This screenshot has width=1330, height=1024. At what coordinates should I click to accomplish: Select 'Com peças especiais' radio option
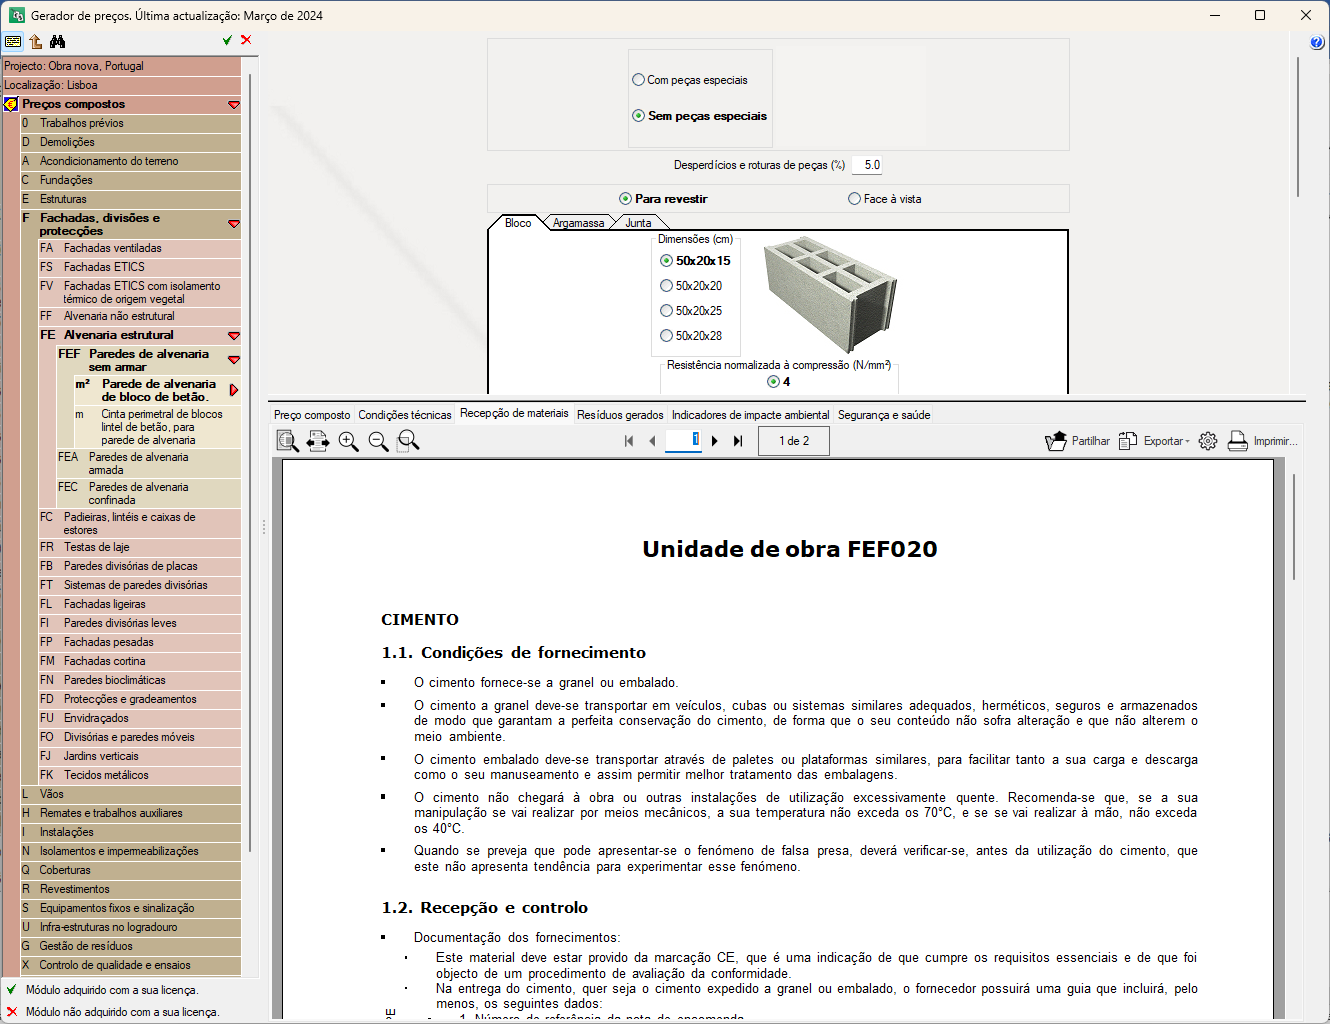639,80
